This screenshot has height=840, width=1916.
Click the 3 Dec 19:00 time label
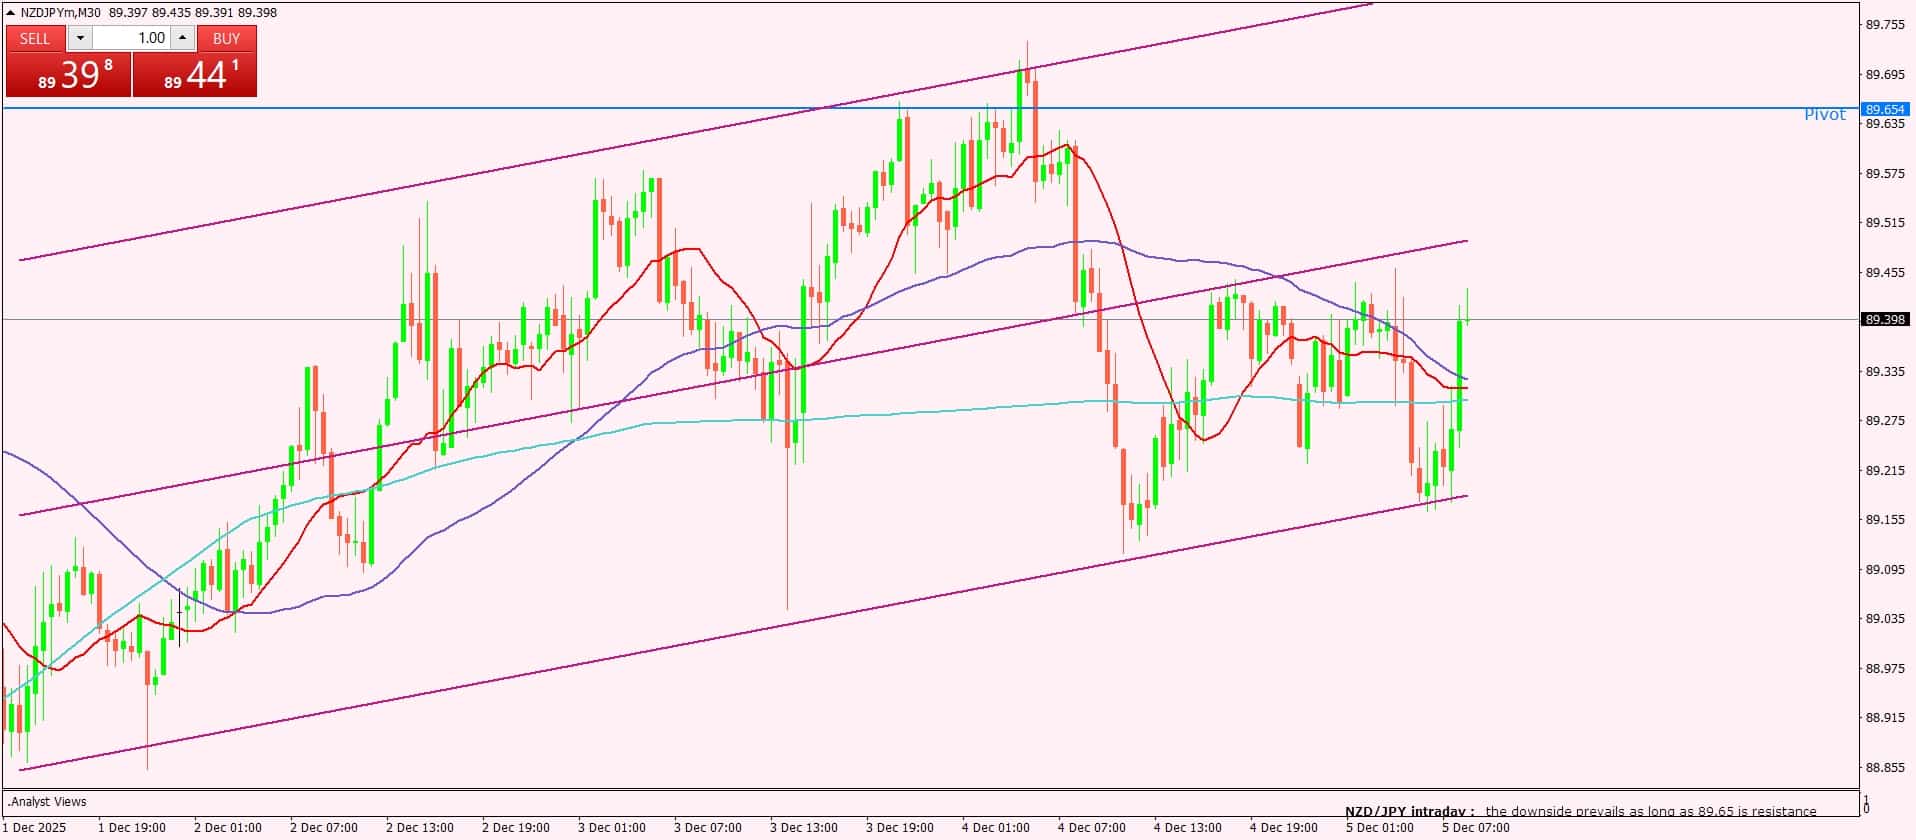tap(900, 828)
